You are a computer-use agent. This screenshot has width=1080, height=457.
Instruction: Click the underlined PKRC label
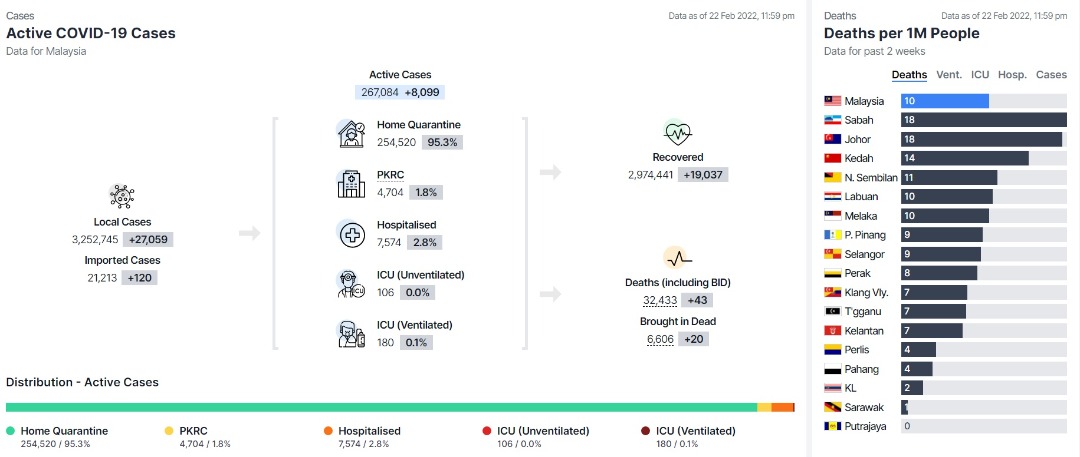coord(389,175)
